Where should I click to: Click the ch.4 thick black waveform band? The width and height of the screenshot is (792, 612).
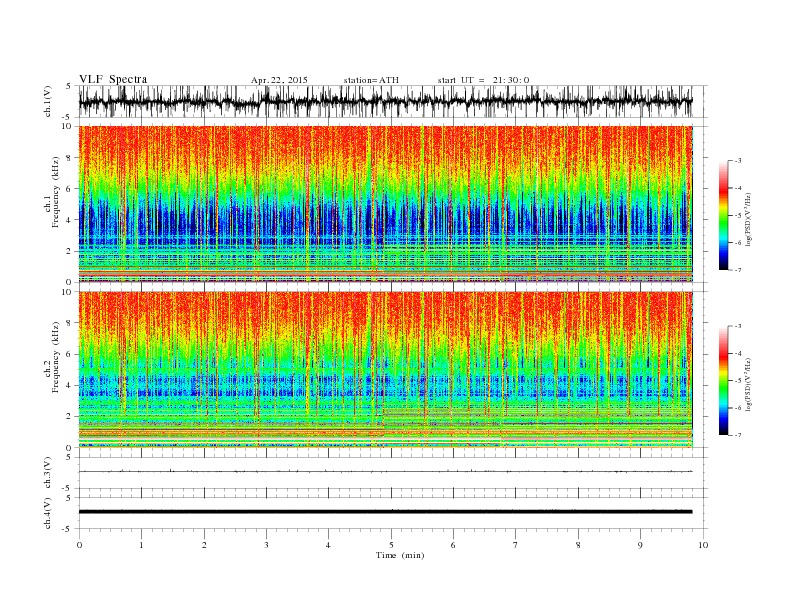click(385, 512)
